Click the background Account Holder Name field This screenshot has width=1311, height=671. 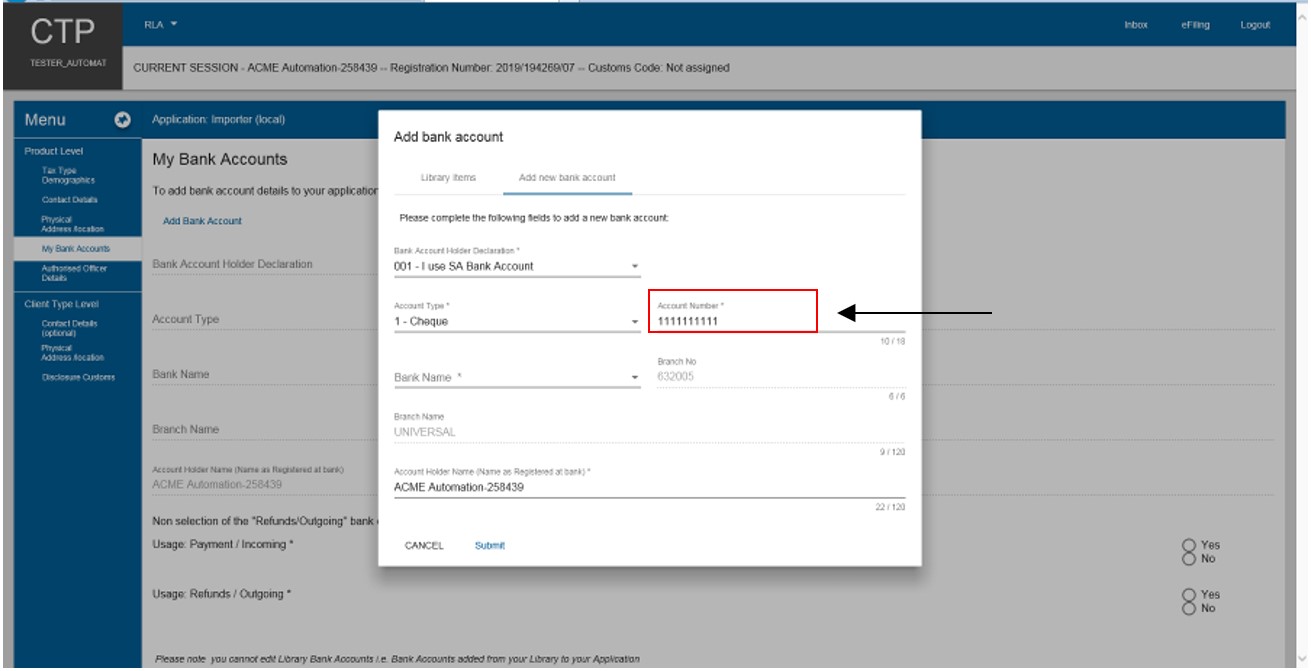click(264, 484)
